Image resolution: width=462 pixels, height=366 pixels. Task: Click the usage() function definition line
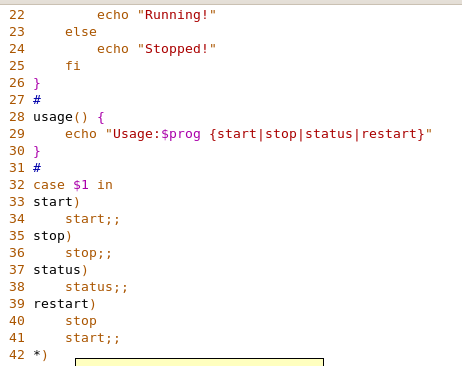[69, 117]
